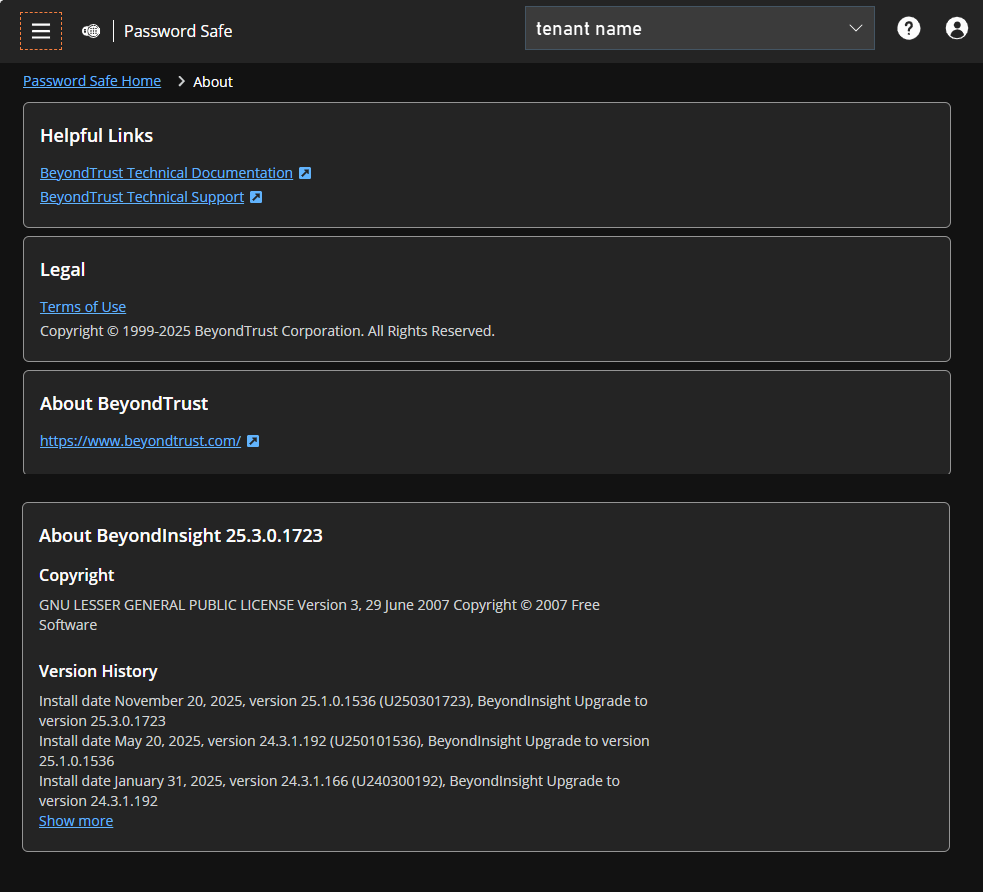The width and height of the screenshot is (983, 892).
Task: Click the May 20, 2025 install entry
Action: (x=344, y=751)
